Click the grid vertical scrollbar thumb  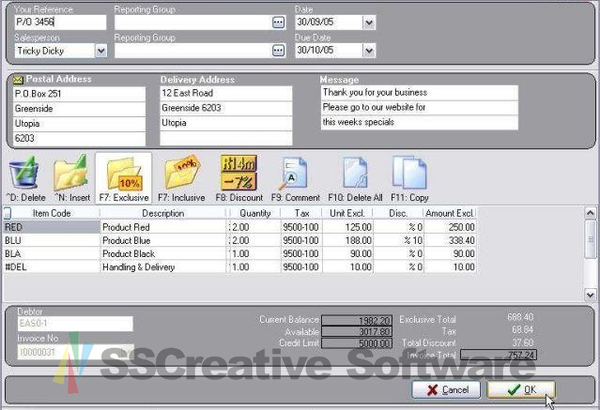click(x=590, y=239)
